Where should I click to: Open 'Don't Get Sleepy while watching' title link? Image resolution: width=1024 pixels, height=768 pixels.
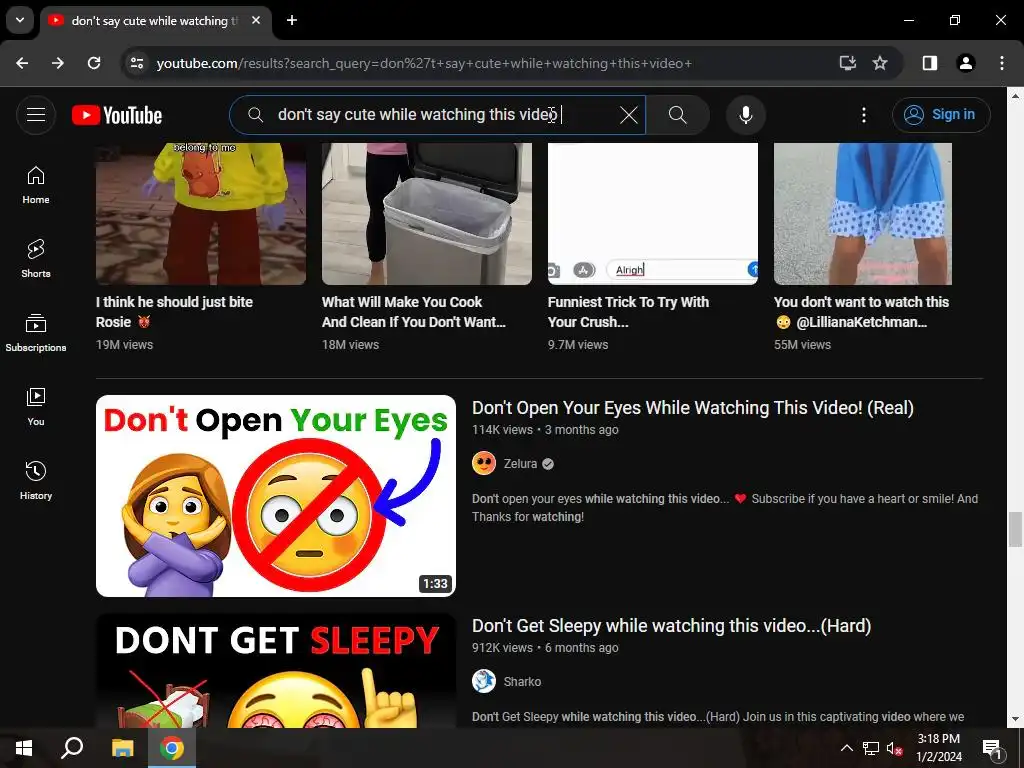pyautogui.click(x=671, y=626)
